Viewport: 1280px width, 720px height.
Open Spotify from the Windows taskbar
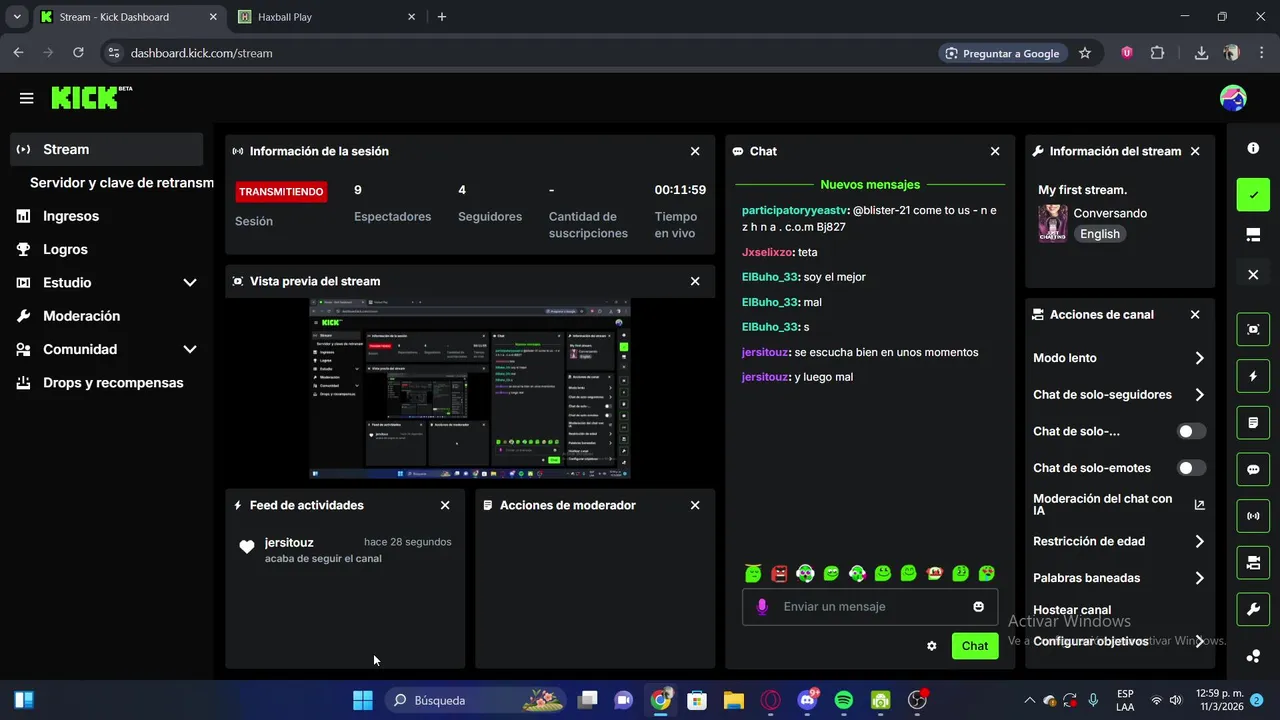pos(843,700)
